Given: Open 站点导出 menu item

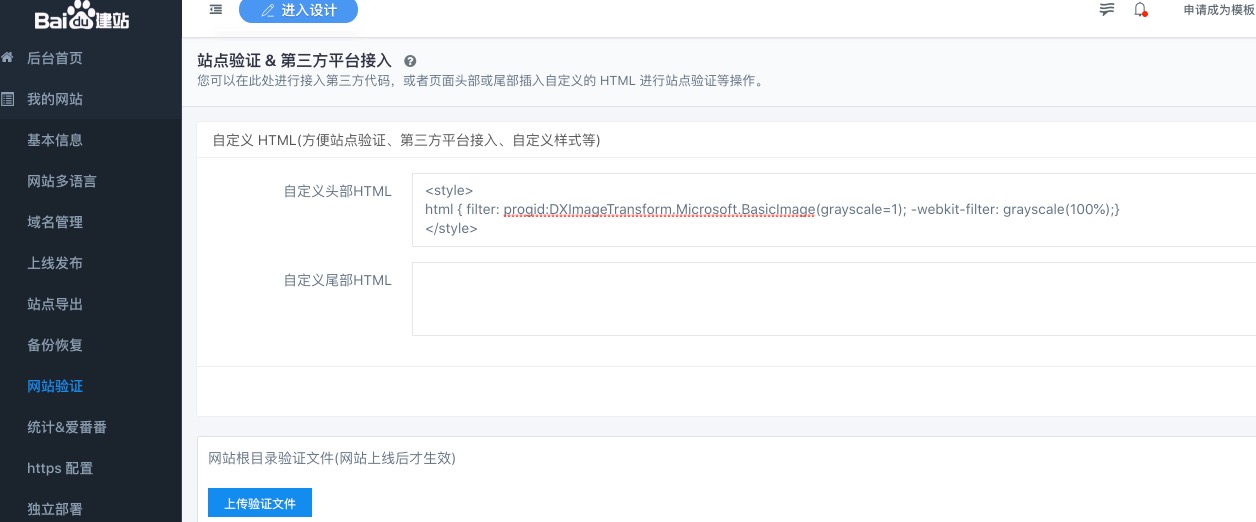Looking at the screenshot, I should click(55, 304).
